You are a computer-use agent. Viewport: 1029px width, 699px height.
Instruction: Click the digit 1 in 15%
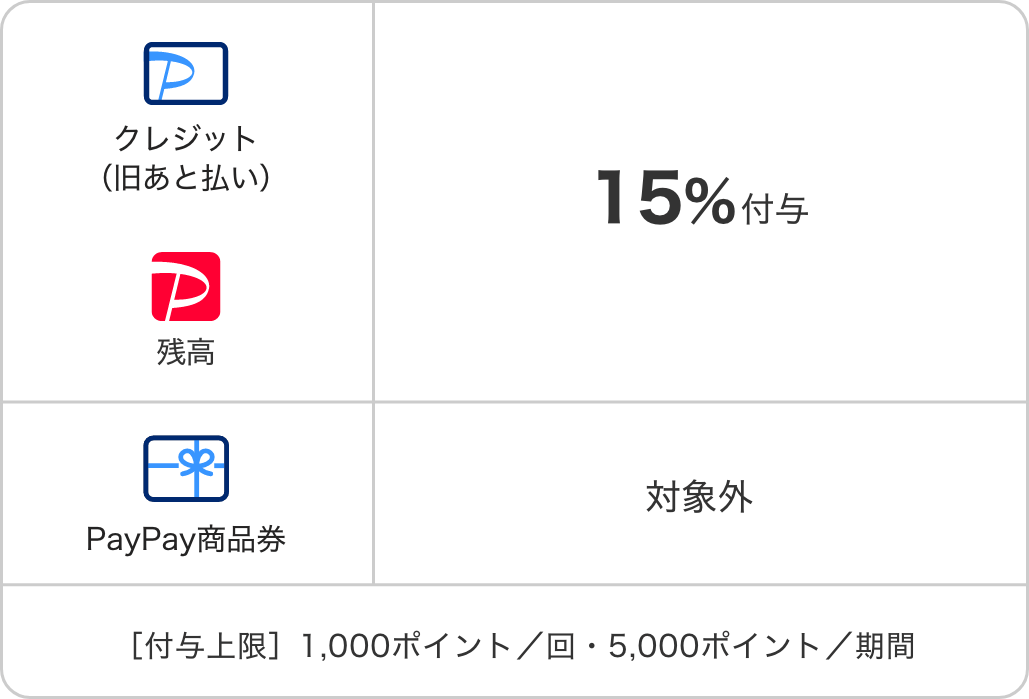(x=611, y=198)
